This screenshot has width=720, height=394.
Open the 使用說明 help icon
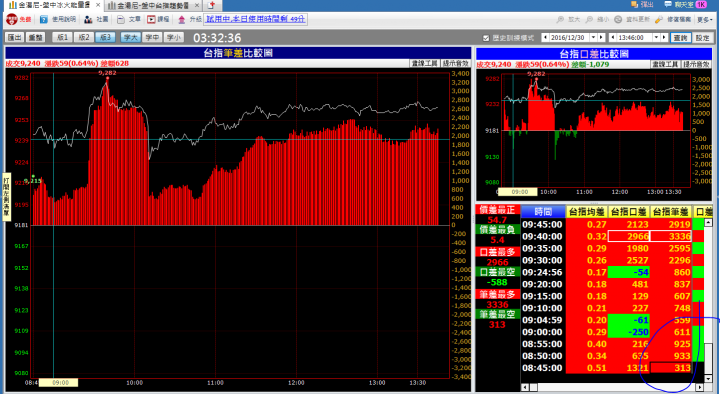click(x=44, y=19)
